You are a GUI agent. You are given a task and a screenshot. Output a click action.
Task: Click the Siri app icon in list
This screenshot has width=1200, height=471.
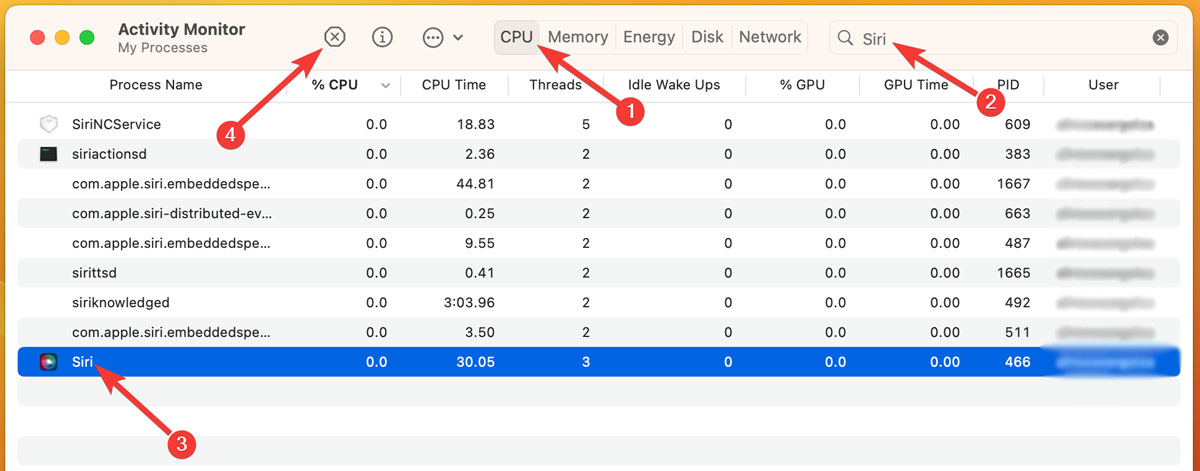coord(49,362)
